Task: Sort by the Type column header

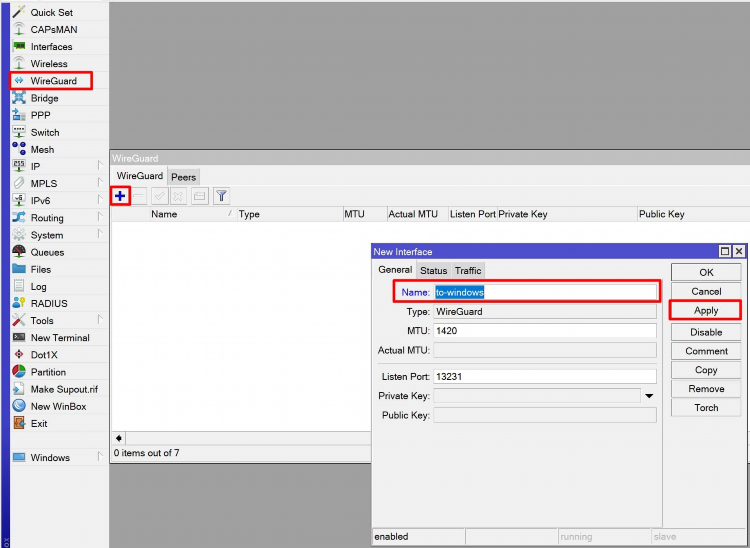Action: click(290, 214)
